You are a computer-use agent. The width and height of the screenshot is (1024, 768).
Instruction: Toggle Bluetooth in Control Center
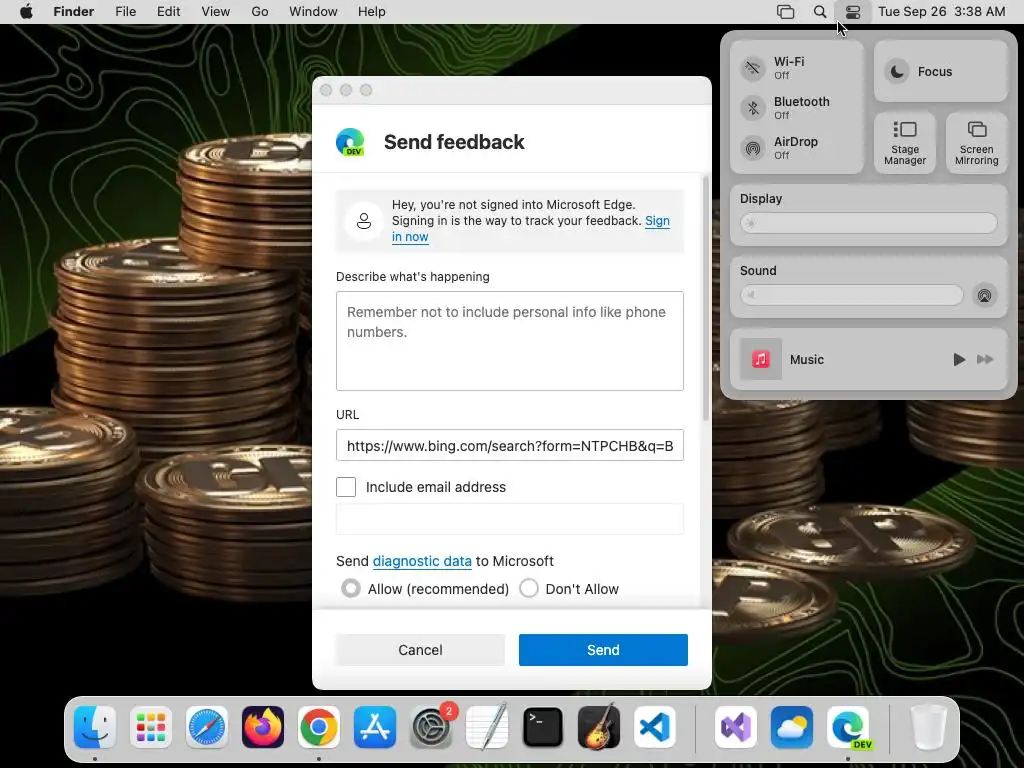click(x=753, y=108)
